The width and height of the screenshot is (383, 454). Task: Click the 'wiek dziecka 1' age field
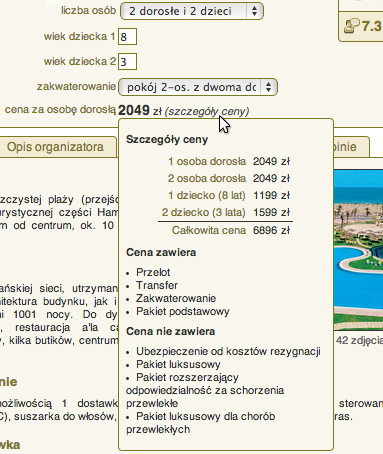pos(127,36)
